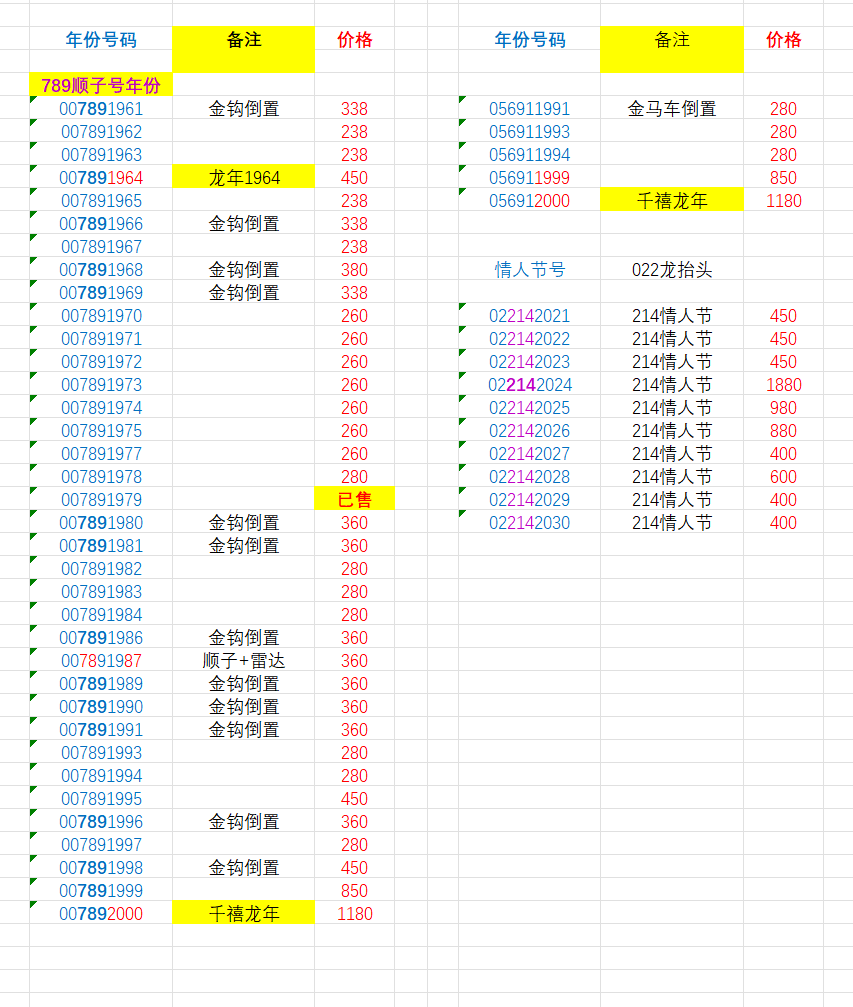Select the left 价格 header cell
853x1007 pixels.
(x=355, y=40)
